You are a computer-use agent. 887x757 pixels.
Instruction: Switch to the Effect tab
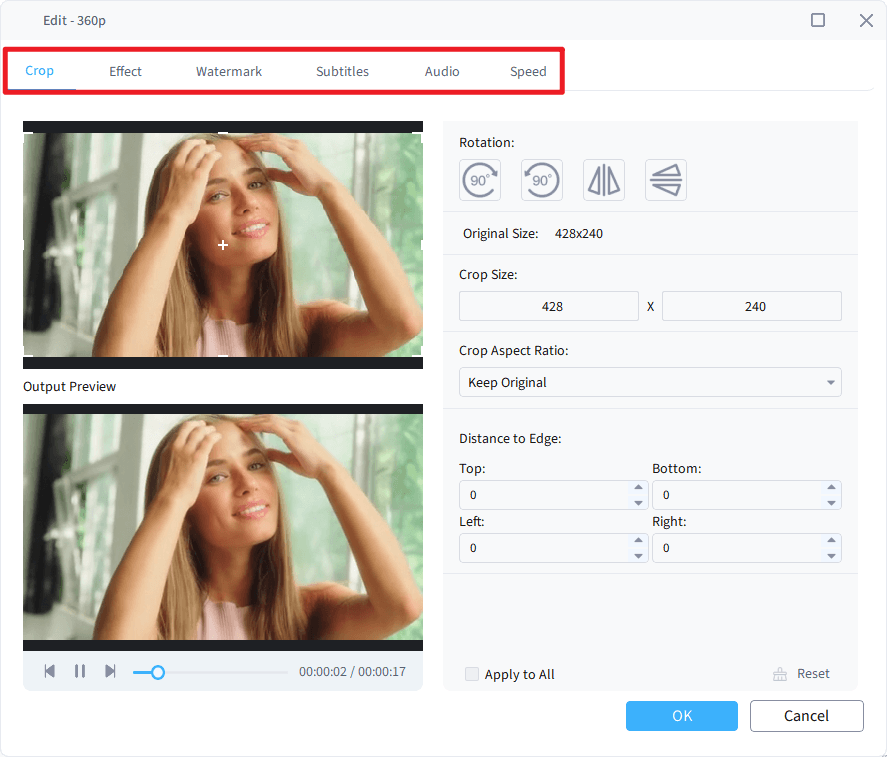tap(125, 71)
